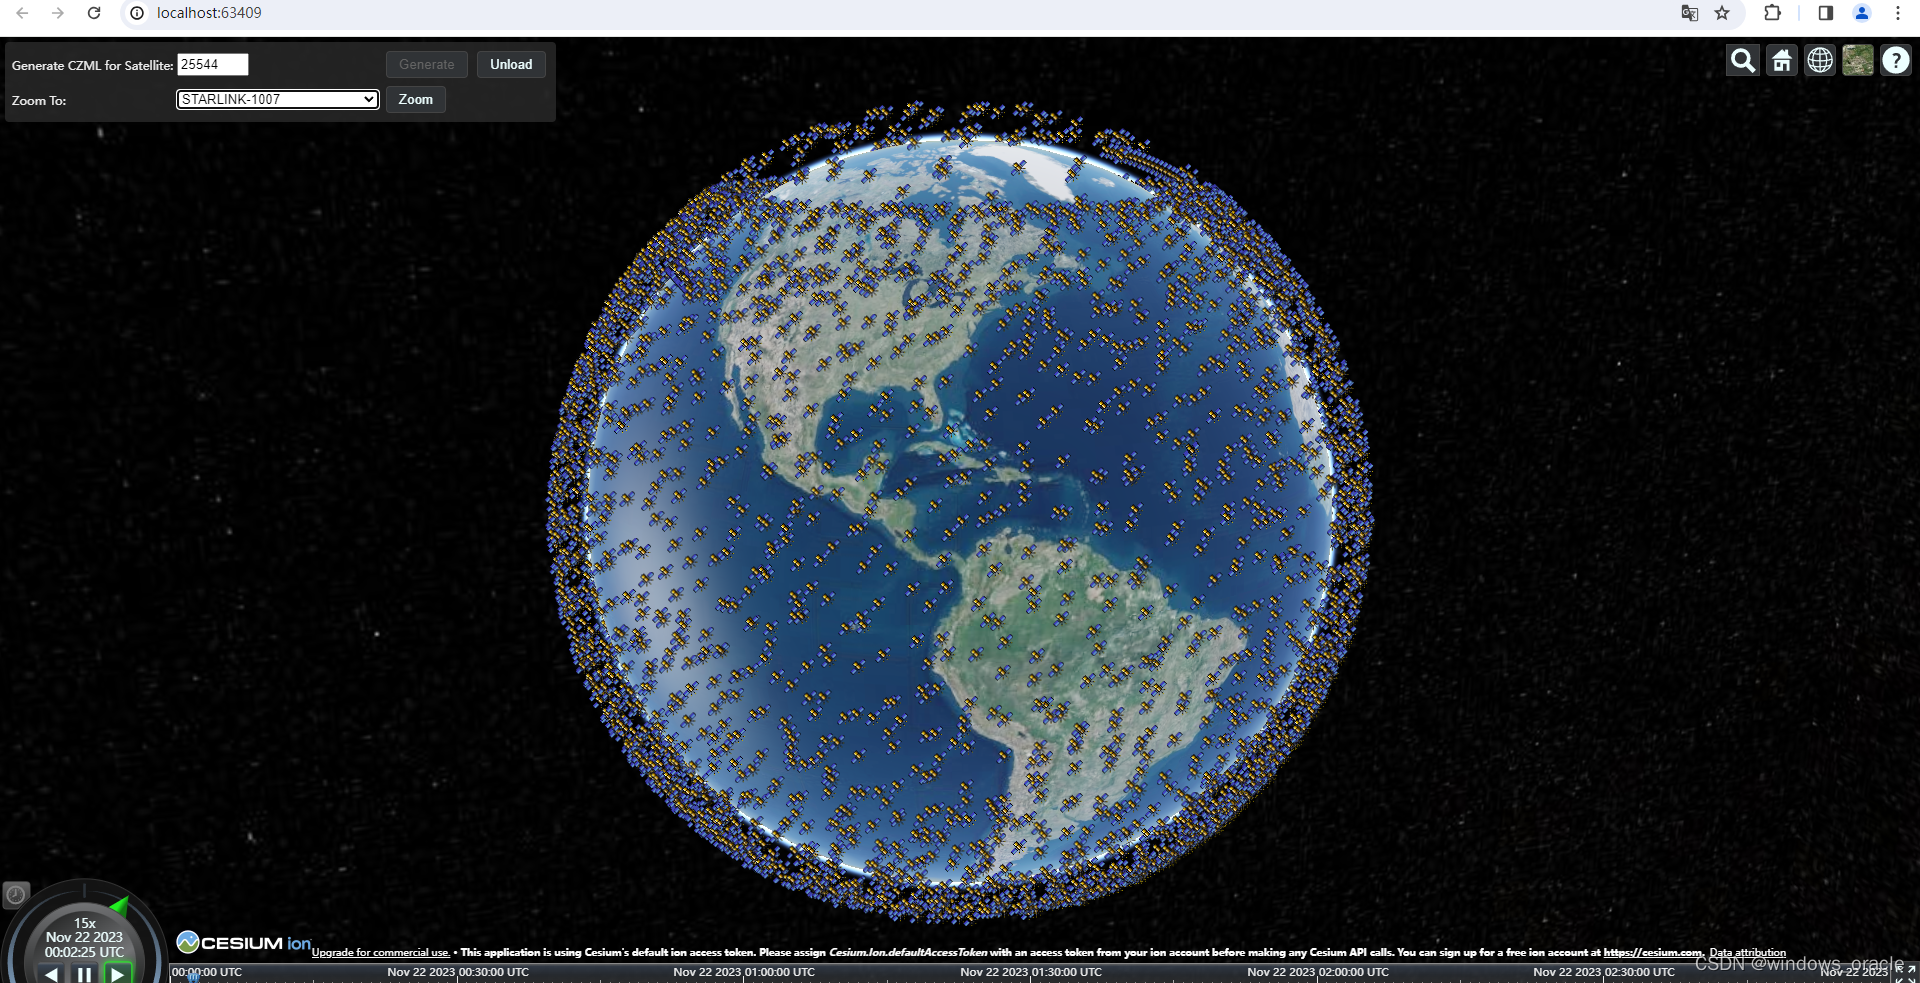
Task: Click the browser Forward arrow
Action: pos(58,13)
